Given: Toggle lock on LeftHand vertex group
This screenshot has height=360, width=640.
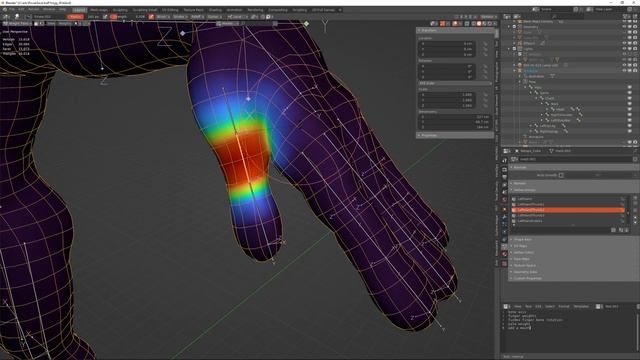Looking at the screenshot, I should coord(622,199).
